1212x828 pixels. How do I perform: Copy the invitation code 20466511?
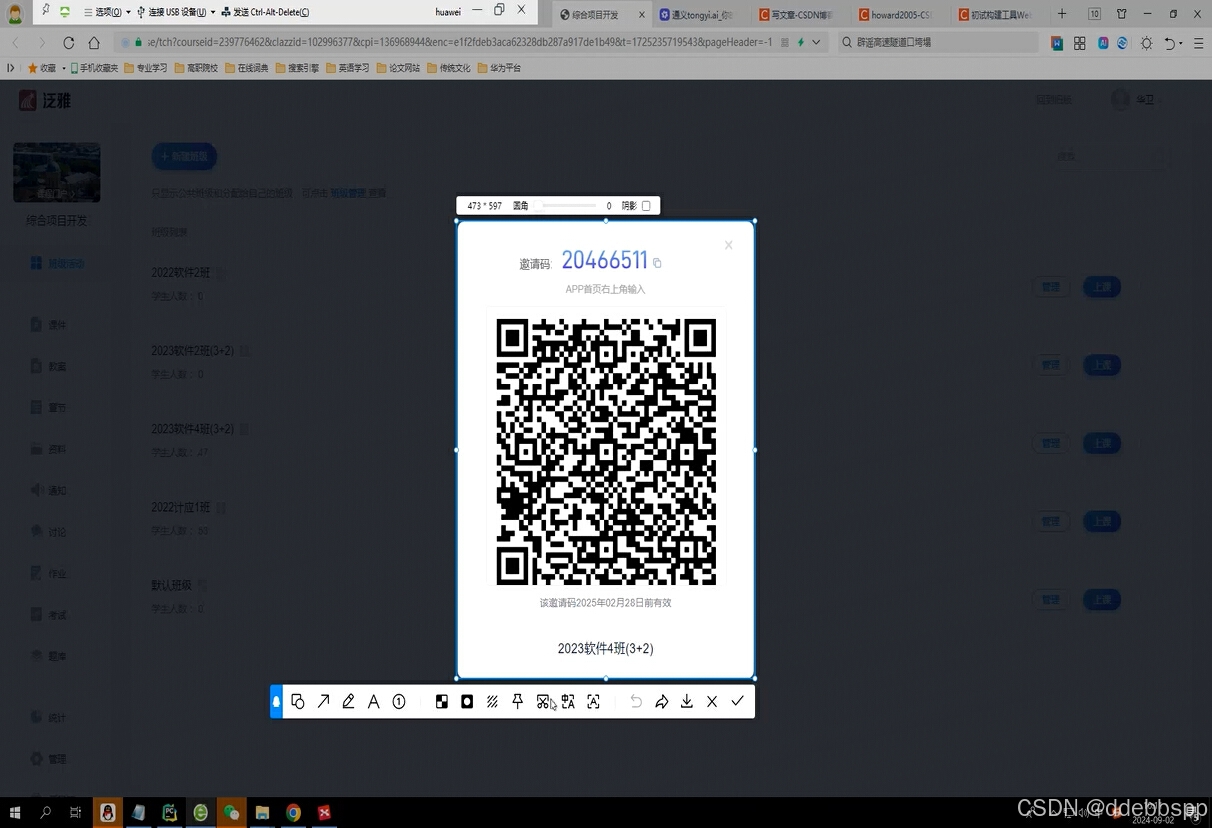(657, 263)
